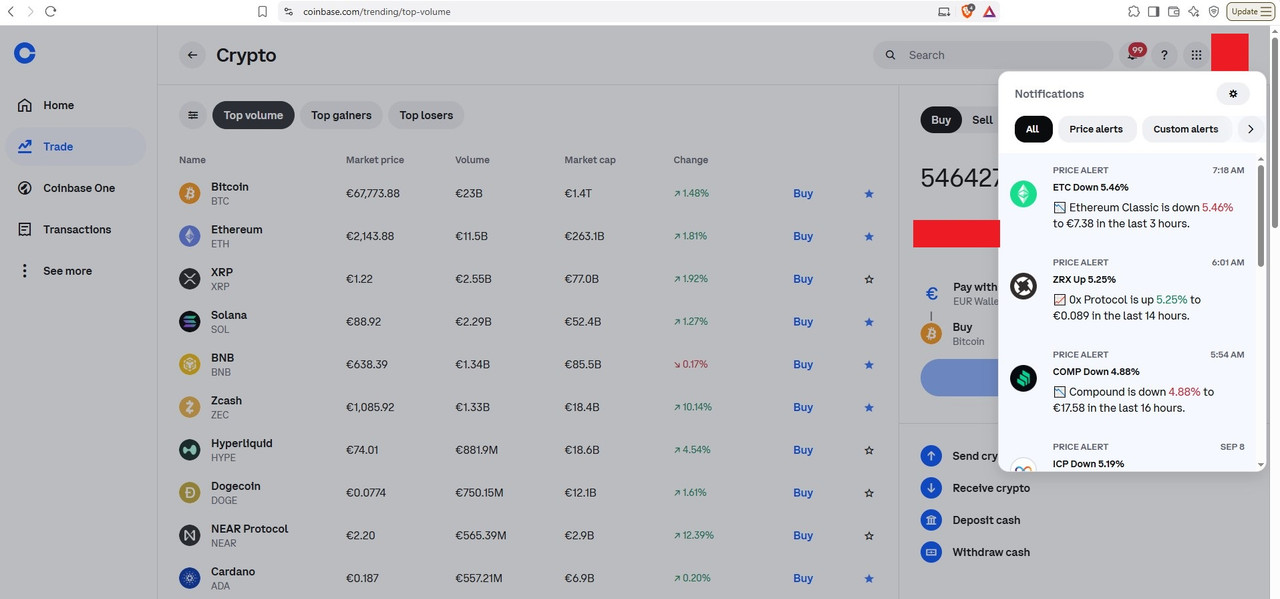
Task: Toggle Ethereum watchlist star
Action: (869, 236)
